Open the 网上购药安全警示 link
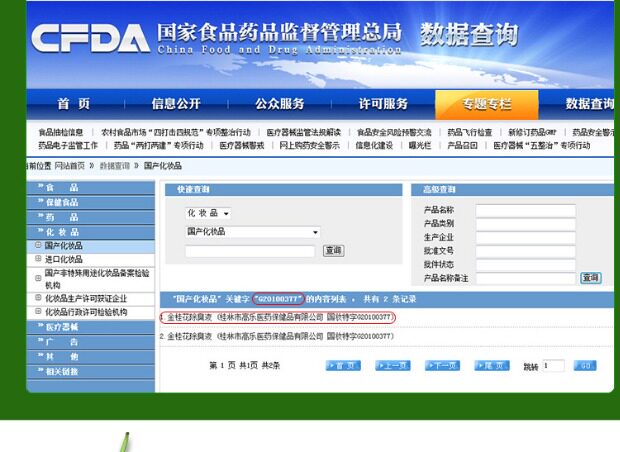 point(309,146)
